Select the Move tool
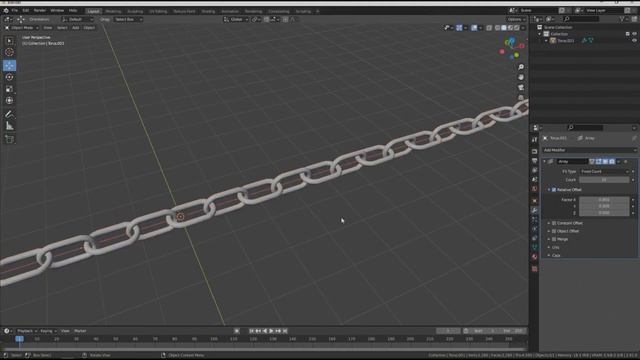 point(9,65)
